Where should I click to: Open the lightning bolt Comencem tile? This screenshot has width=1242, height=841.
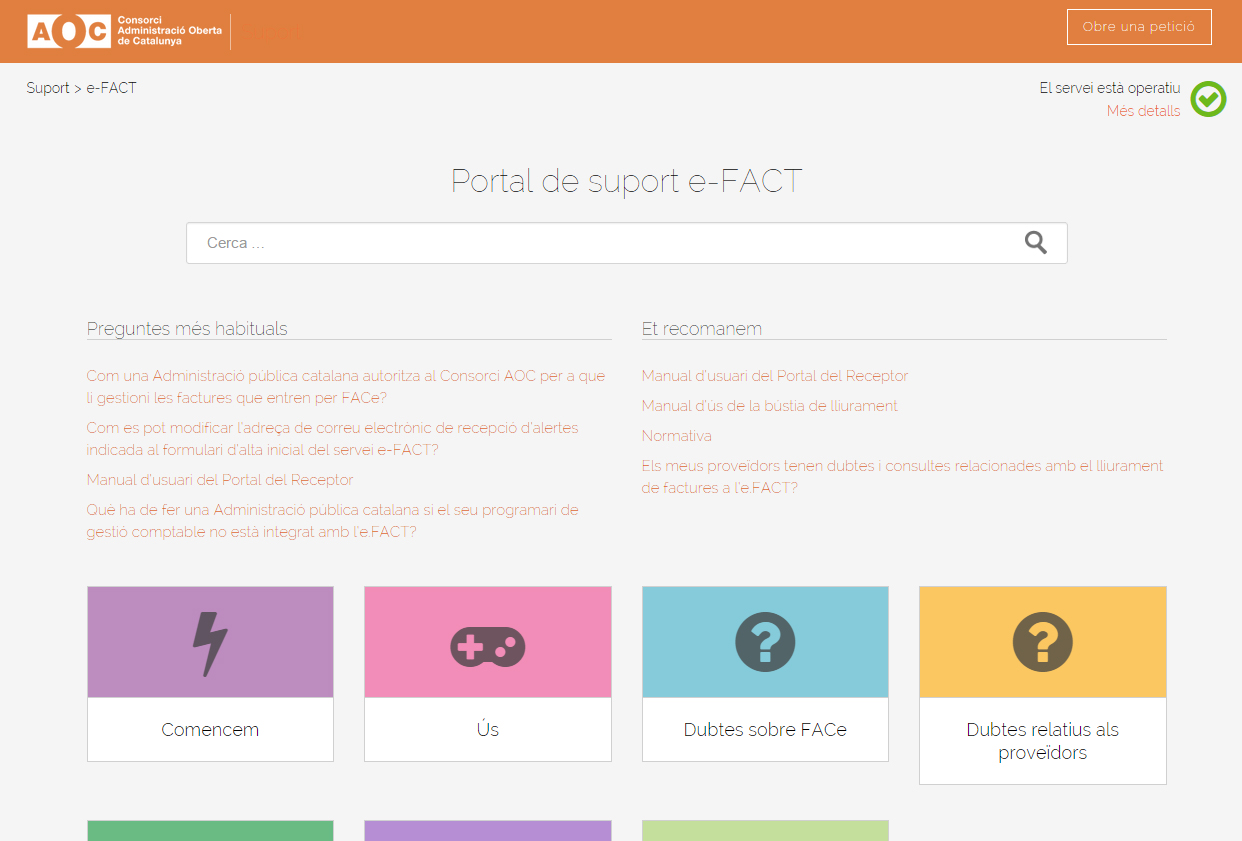(x=210, y=643)
